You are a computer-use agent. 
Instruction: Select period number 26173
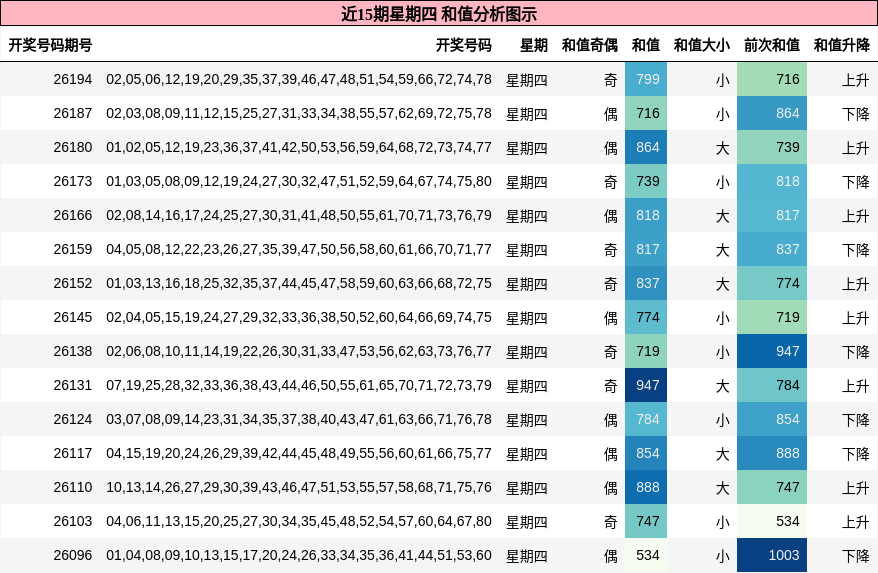(73, 181)
